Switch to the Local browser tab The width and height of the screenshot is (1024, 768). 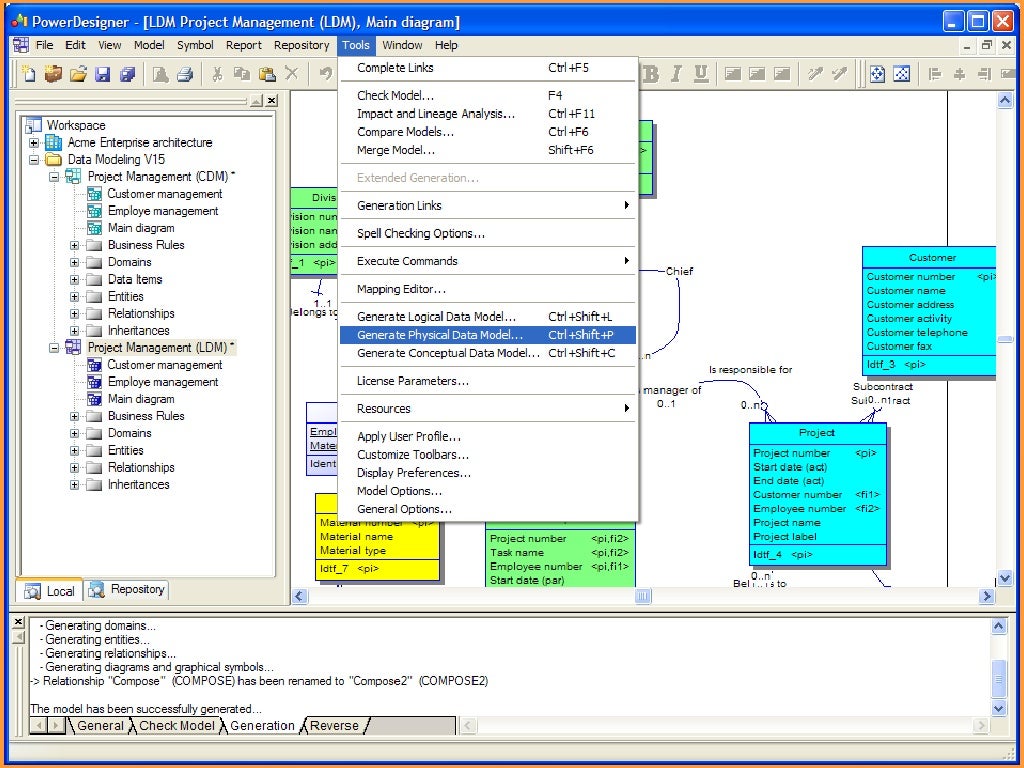point(50,591)
